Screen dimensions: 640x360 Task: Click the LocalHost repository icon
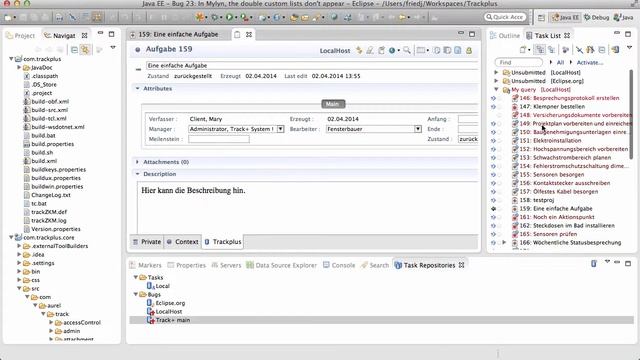(150, 311)
